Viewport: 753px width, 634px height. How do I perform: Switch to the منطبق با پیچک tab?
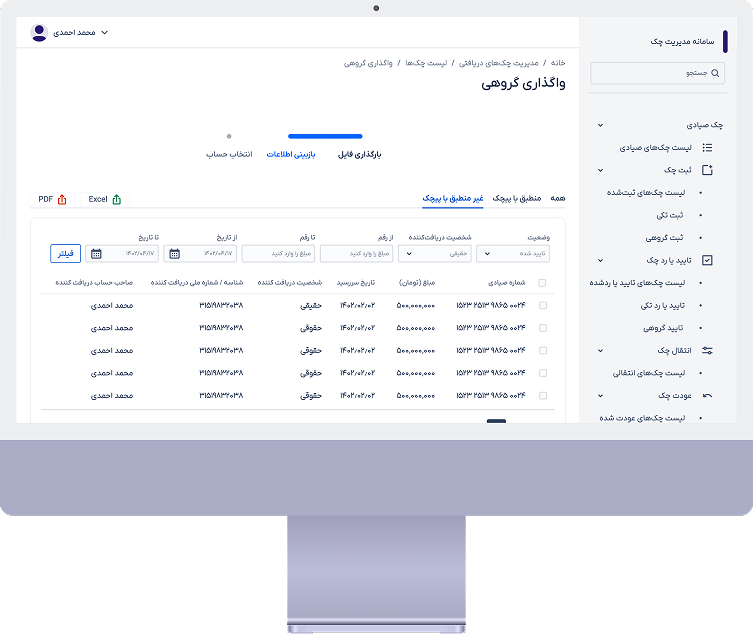(x=518, y=198)
